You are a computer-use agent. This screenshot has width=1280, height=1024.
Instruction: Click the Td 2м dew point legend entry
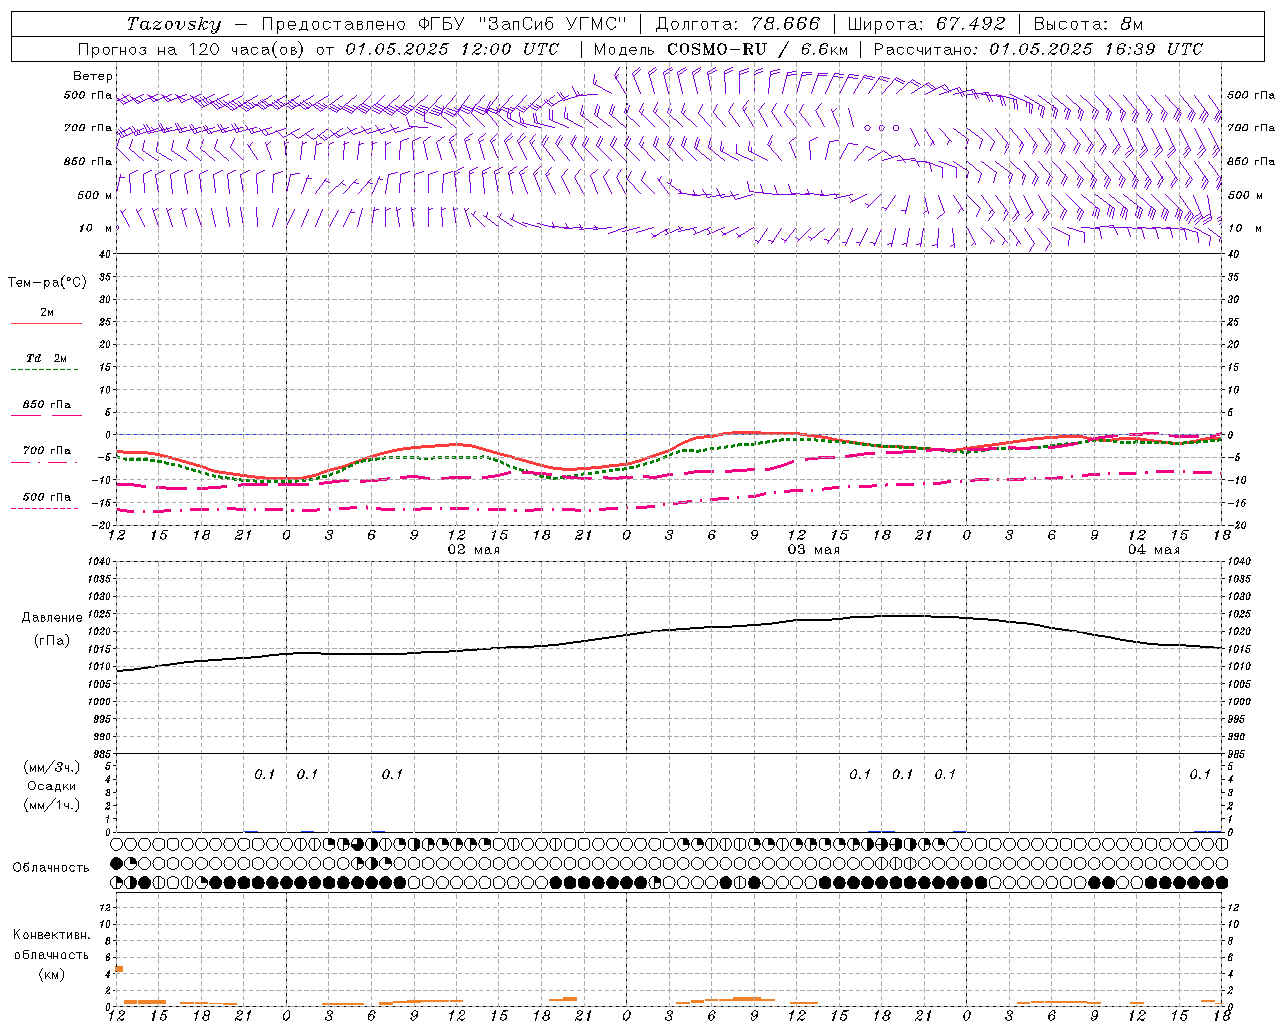coord(47,358)
